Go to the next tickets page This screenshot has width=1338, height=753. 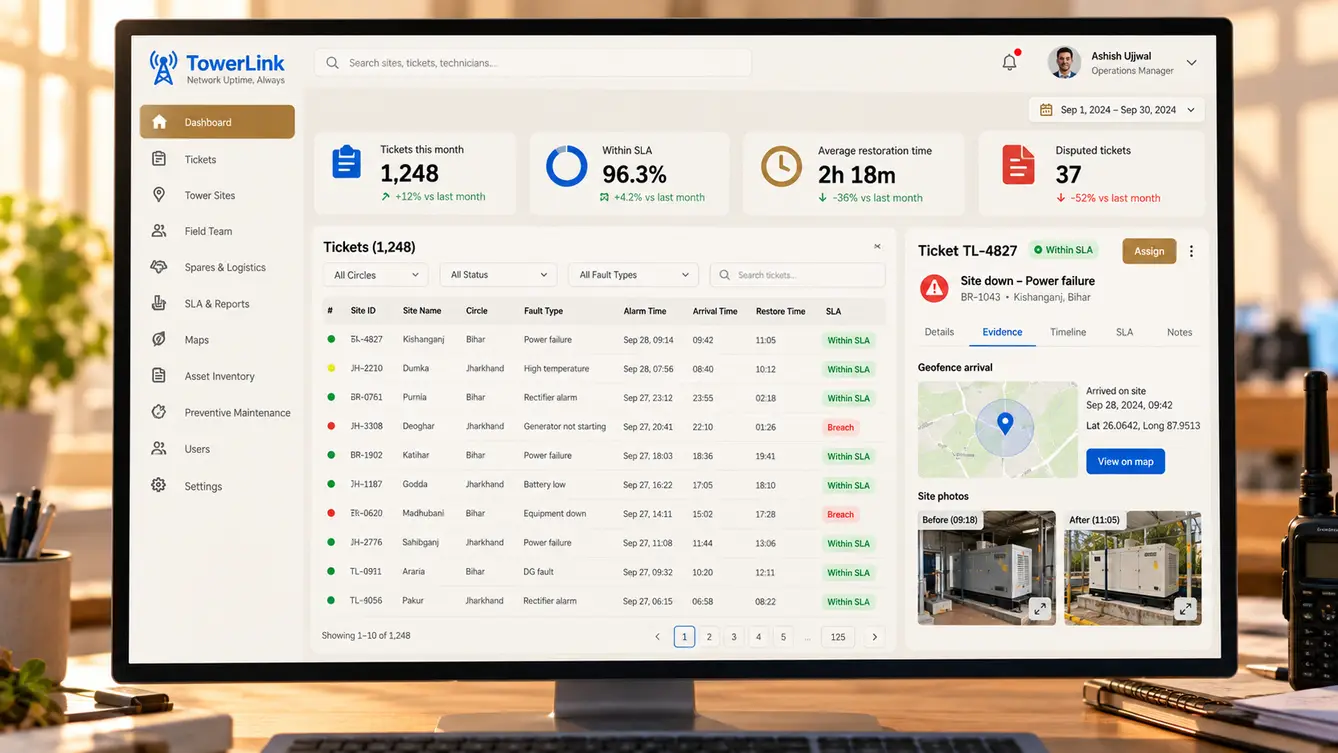(x=875, y=637)
